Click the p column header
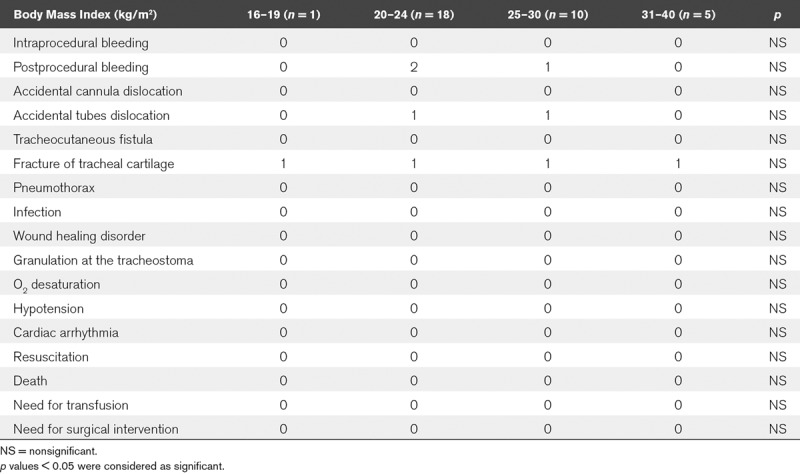 tap(777, 14)
